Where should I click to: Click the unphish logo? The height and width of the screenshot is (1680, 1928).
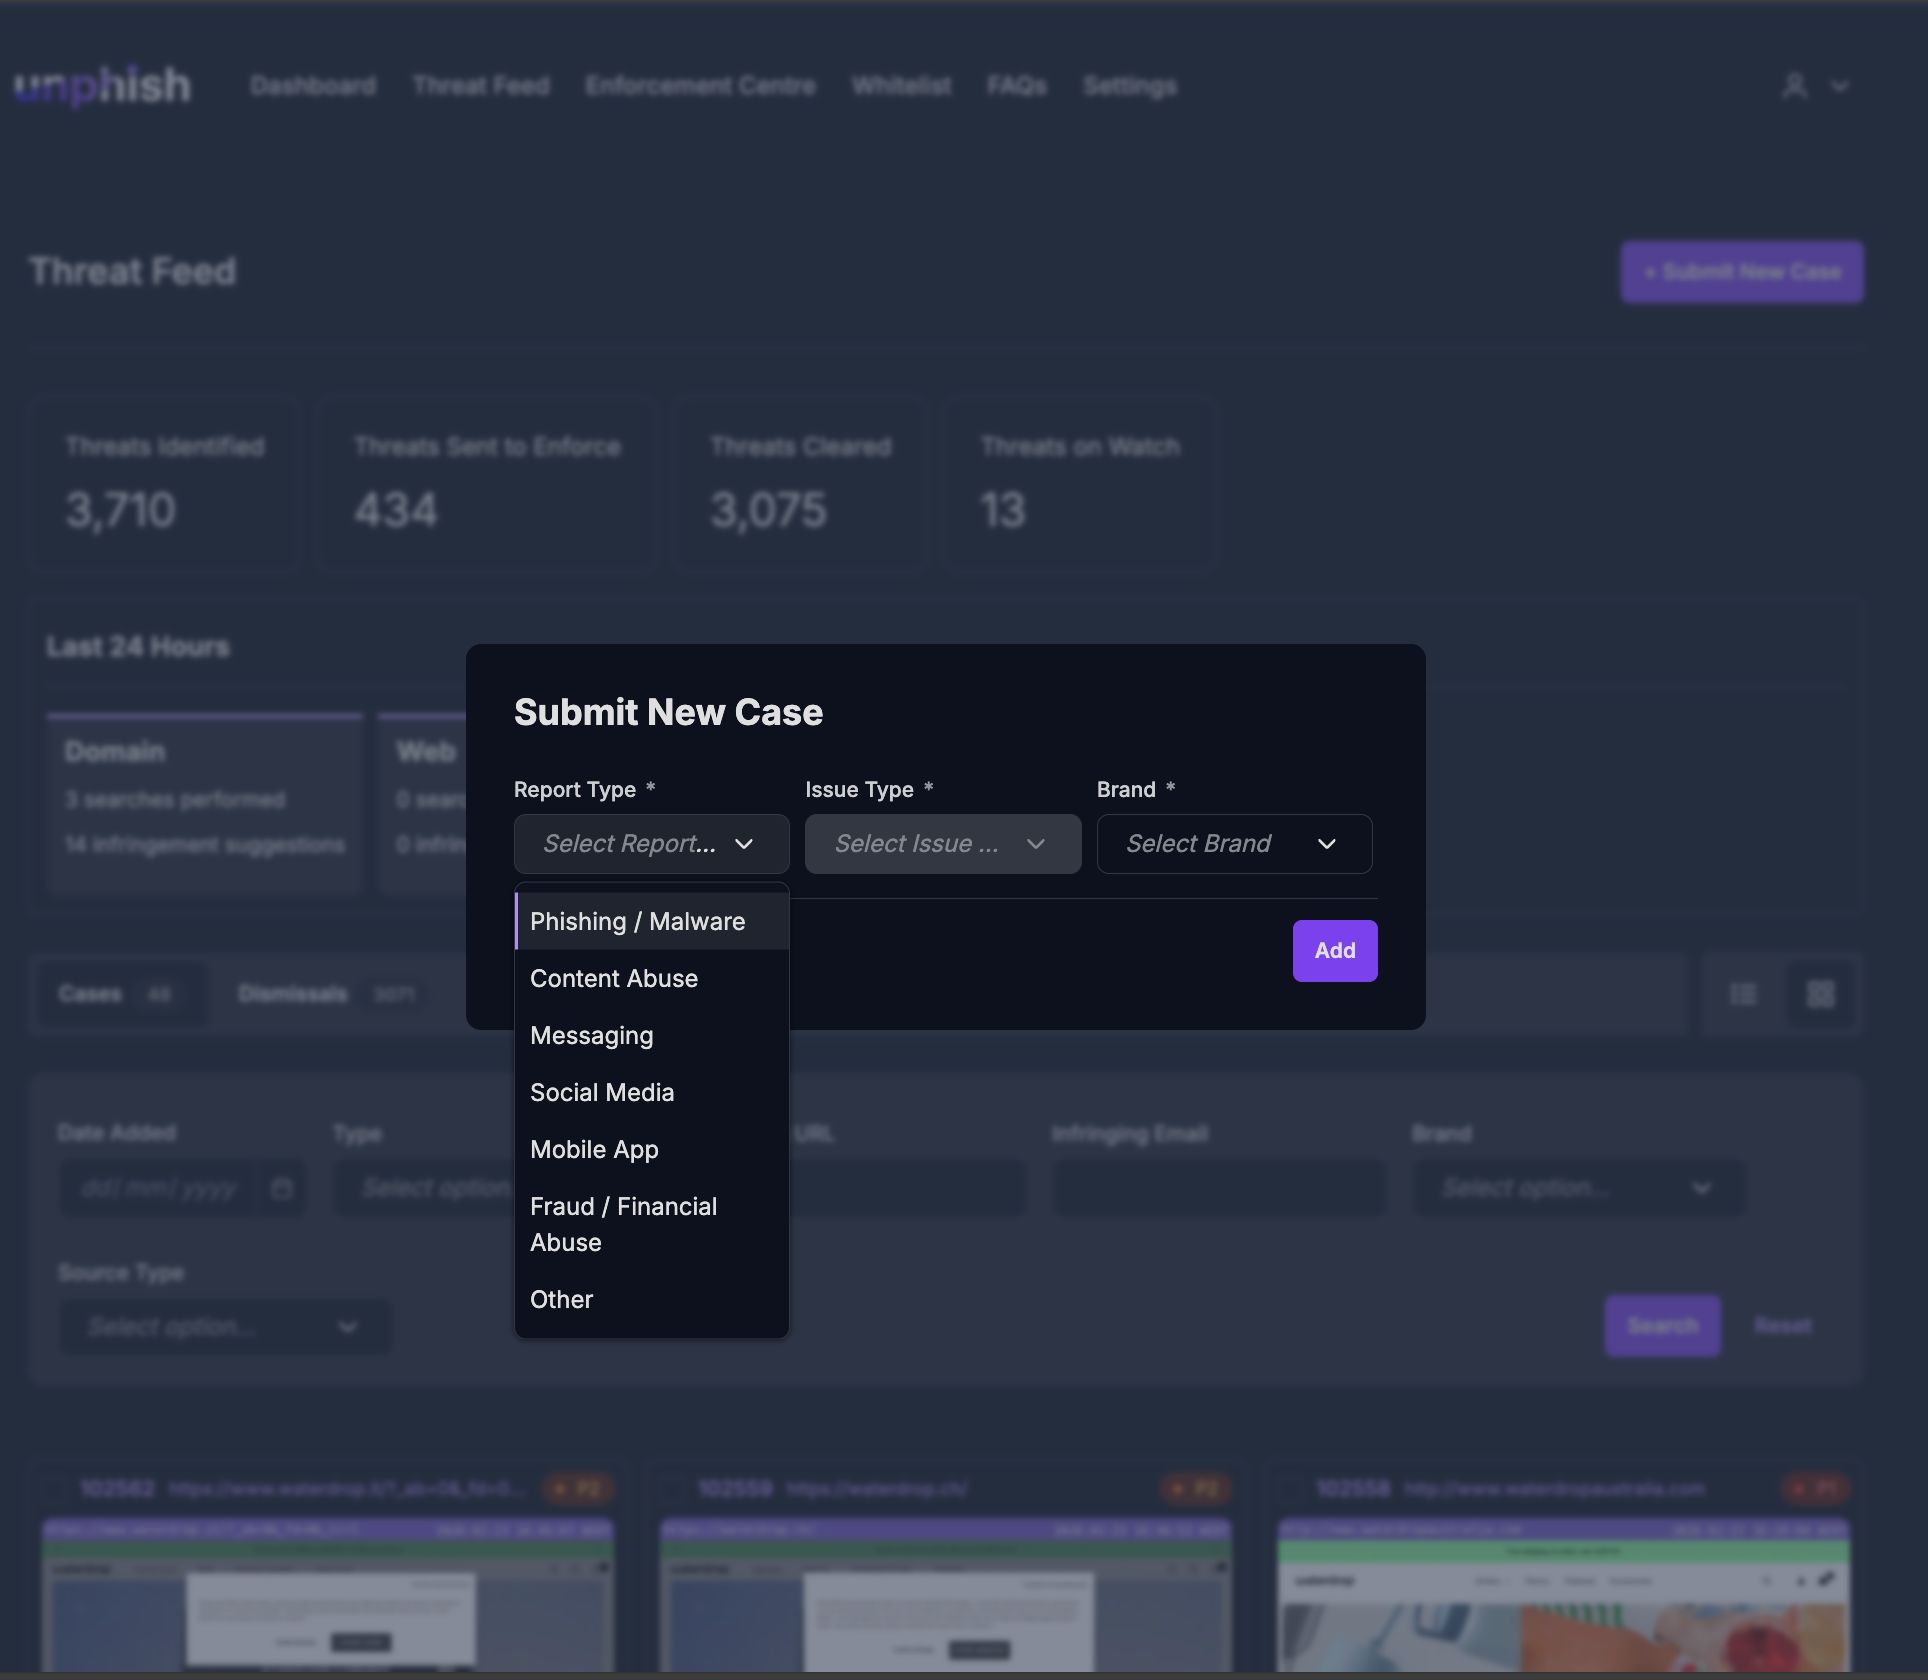tap(103, 86)
